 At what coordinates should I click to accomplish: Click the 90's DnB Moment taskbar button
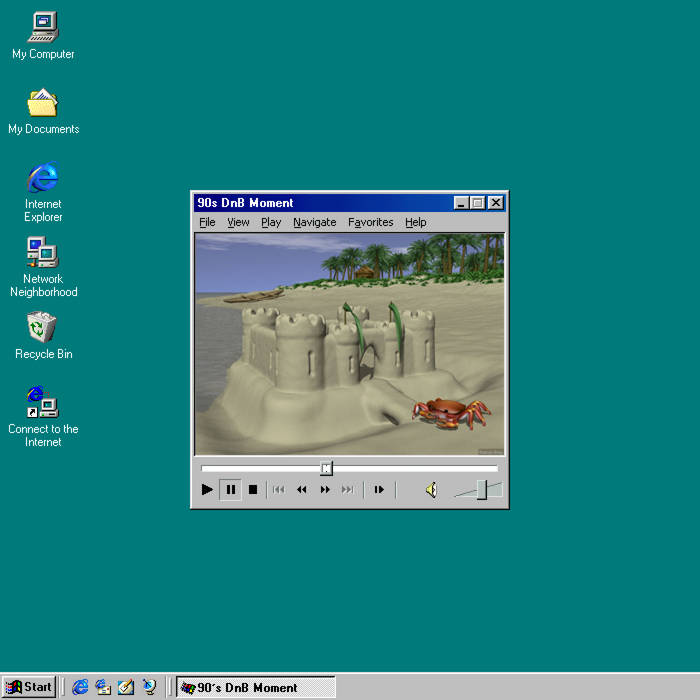(256, 687)
